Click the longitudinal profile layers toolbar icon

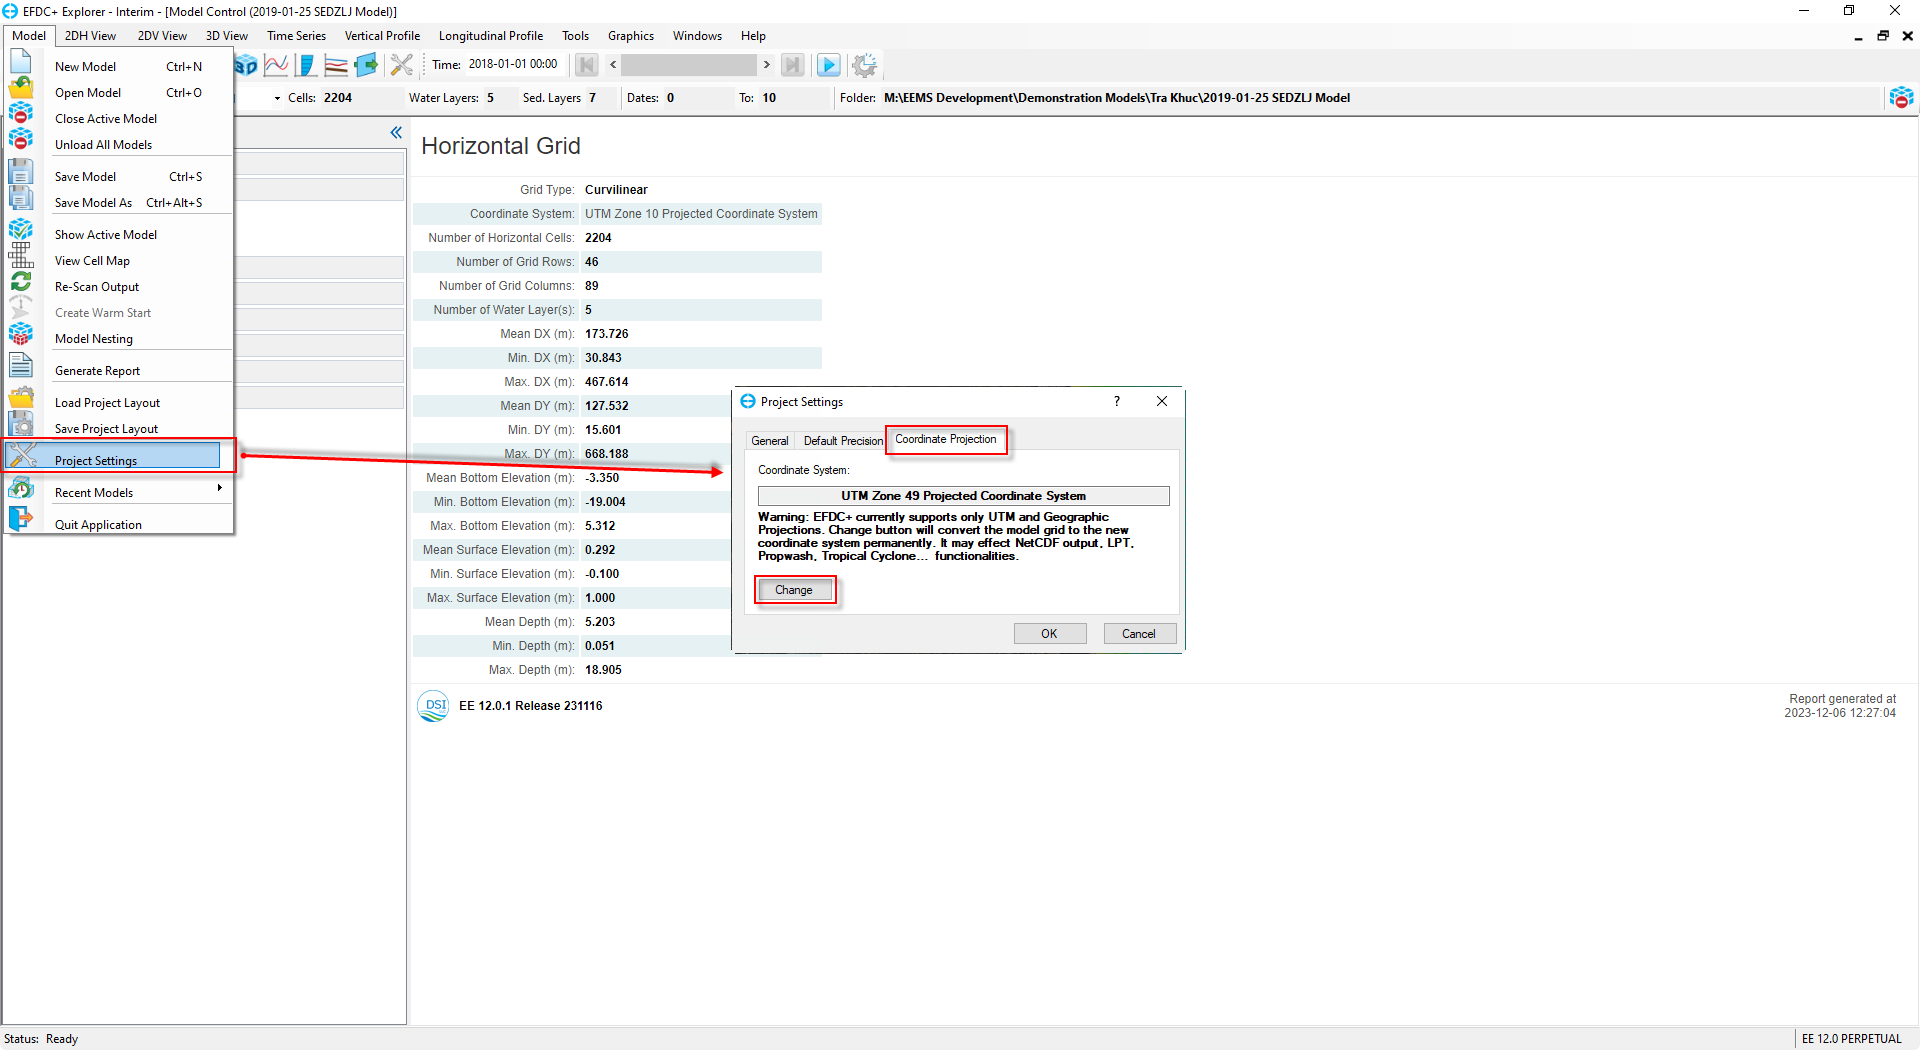pyautogui.click(x=336, y=66)
